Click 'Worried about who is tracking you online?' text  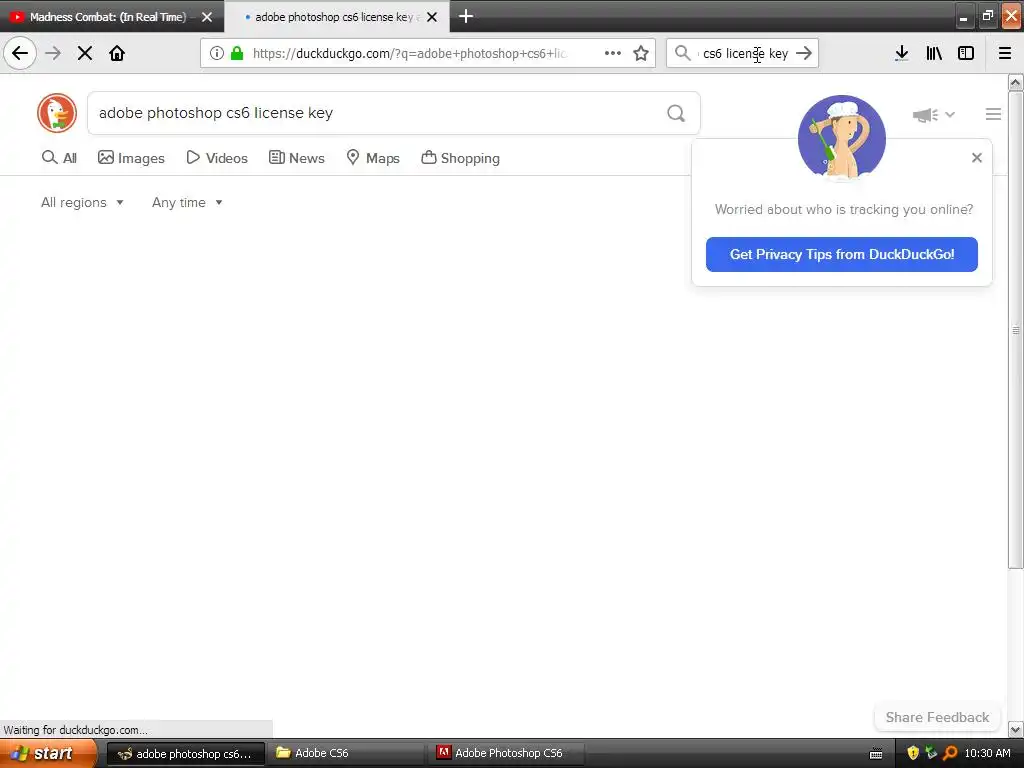pyautogui.click(x=843, y=209)
